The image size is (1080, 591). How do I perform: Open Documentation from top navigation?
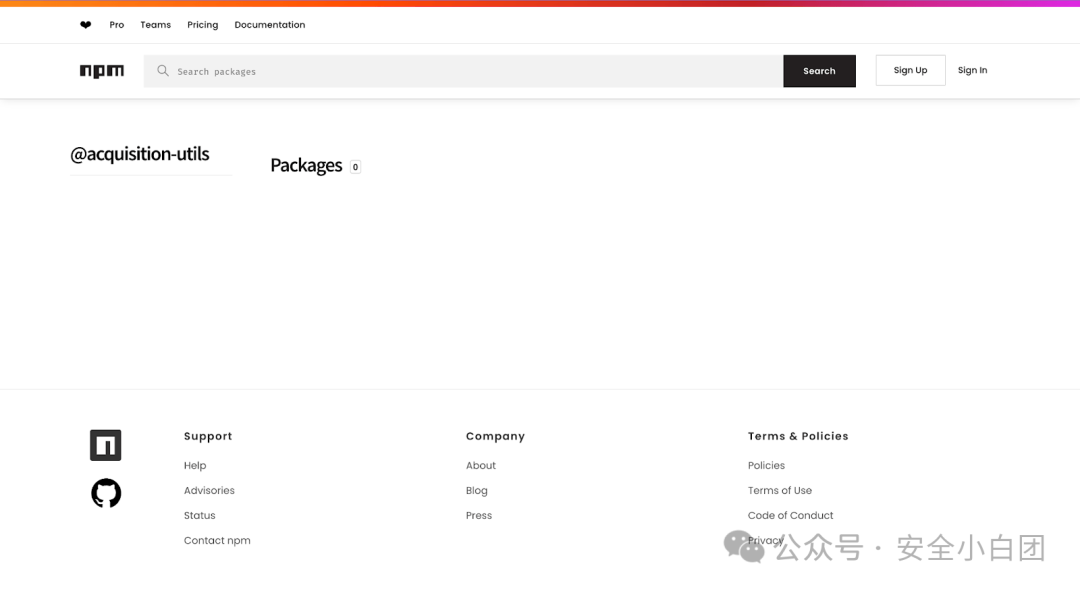(270, 25)
